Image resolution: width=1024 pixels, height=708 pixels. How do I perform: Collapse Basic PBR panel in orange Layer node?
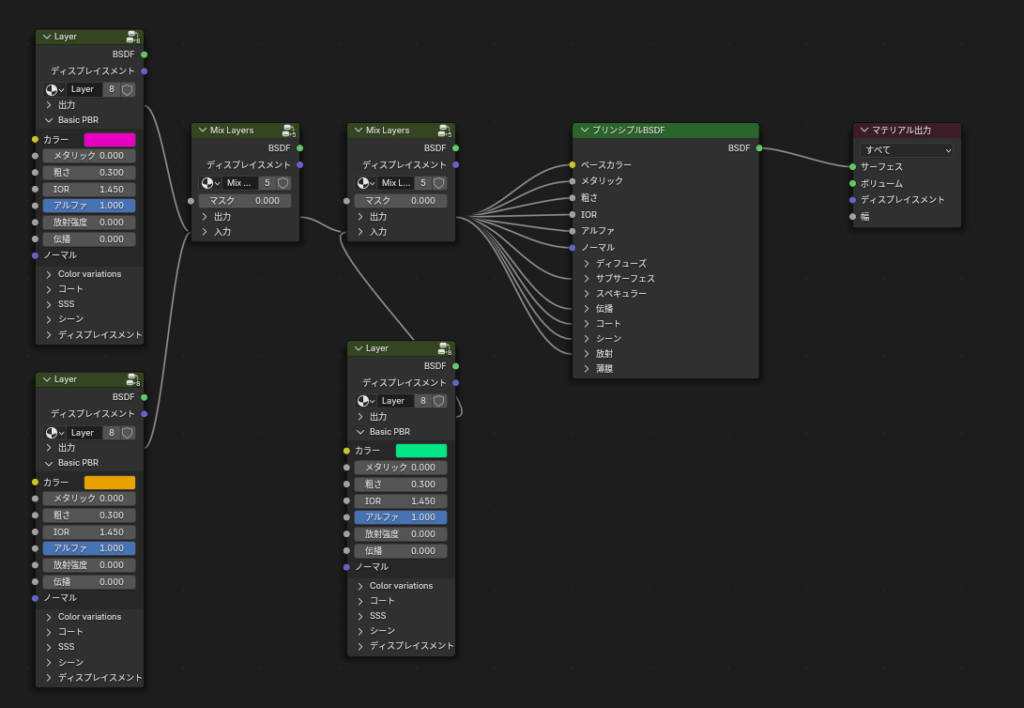click(x=49, y=463)
